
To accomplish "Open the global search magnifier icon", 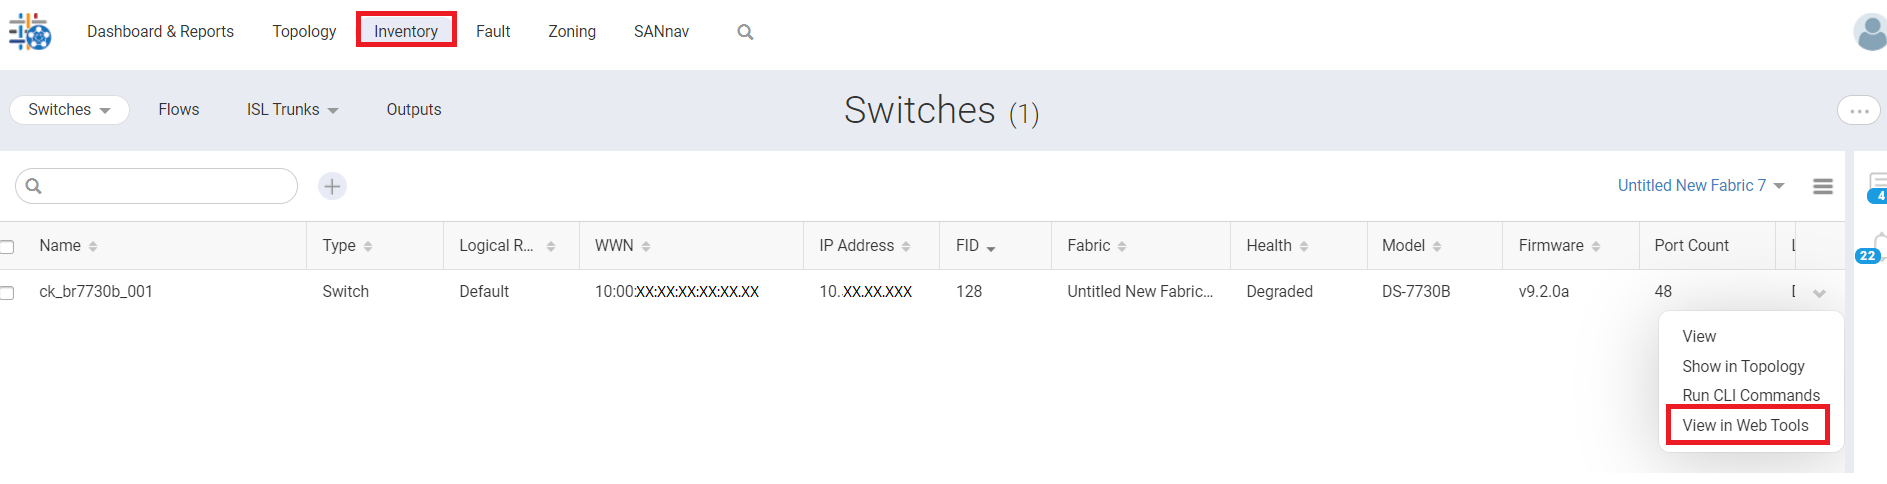I will pyautogui.click(x=745, y=32).
